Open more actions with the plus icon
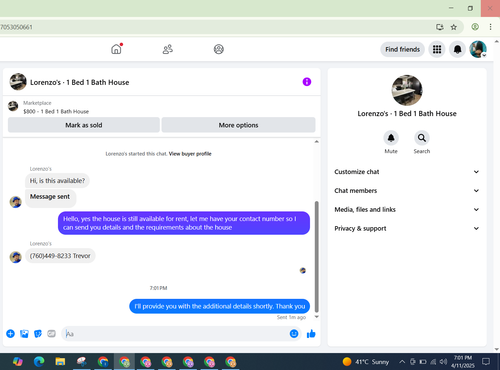 click(x=10, y=334)
